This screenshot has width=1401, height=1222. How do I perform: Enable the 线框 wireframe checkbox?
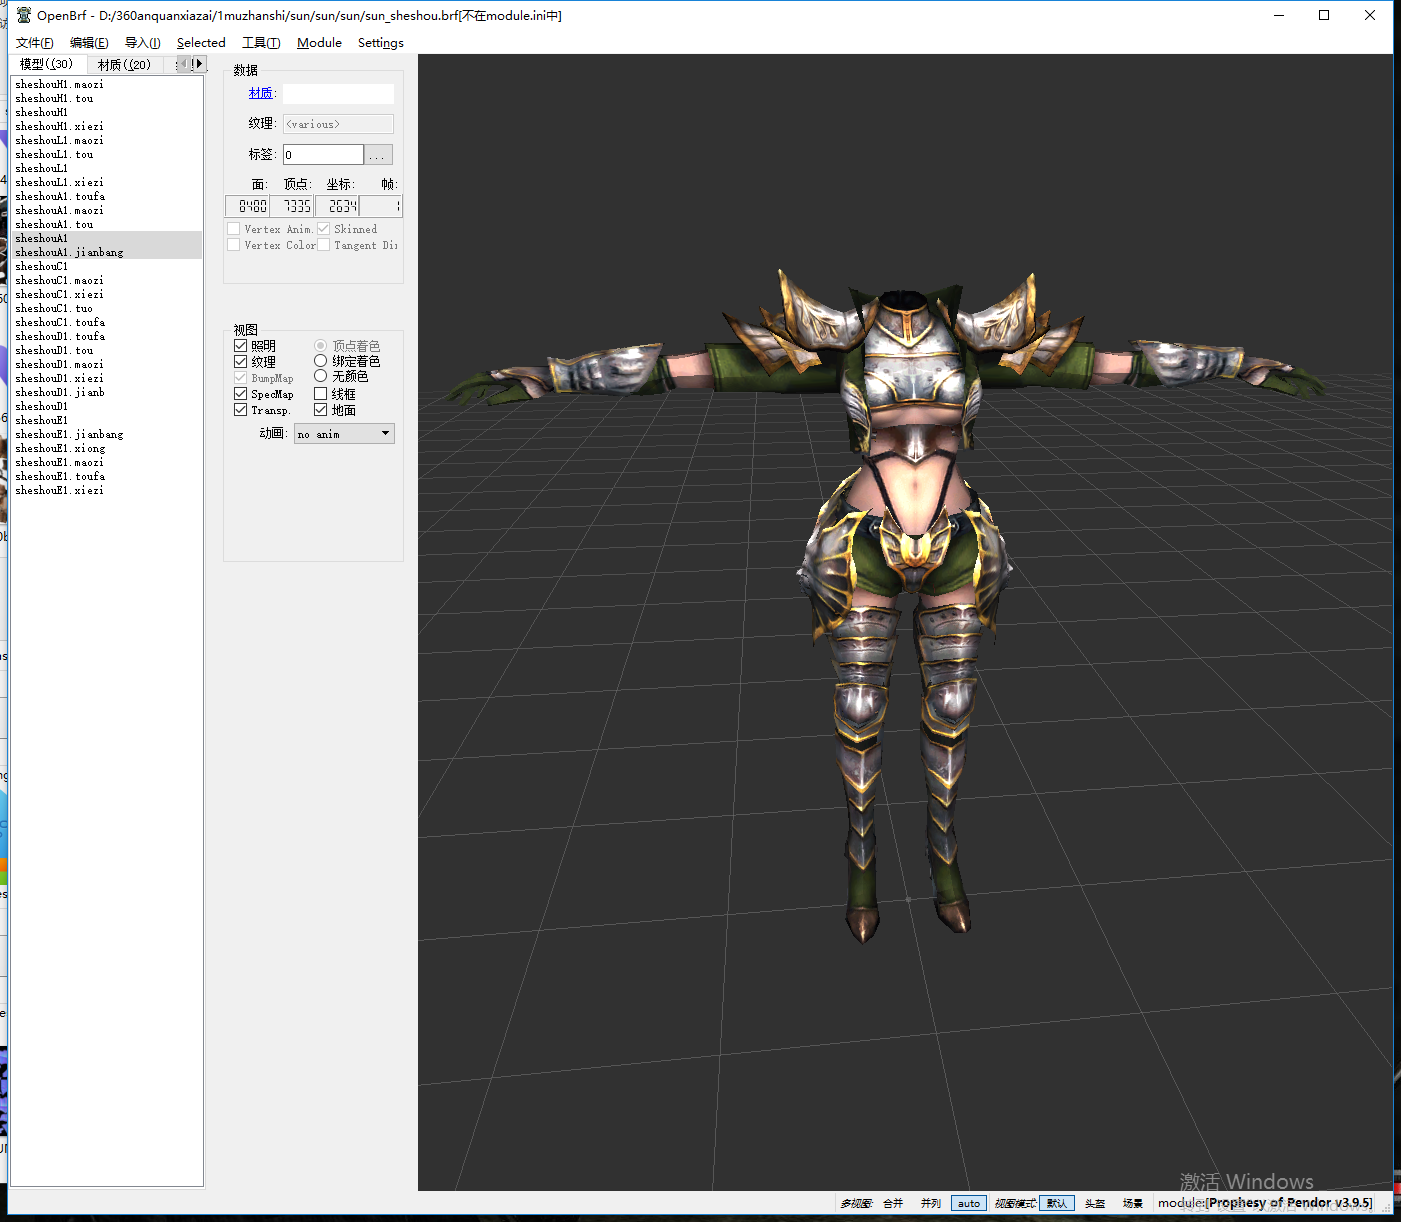coord(320,394)
